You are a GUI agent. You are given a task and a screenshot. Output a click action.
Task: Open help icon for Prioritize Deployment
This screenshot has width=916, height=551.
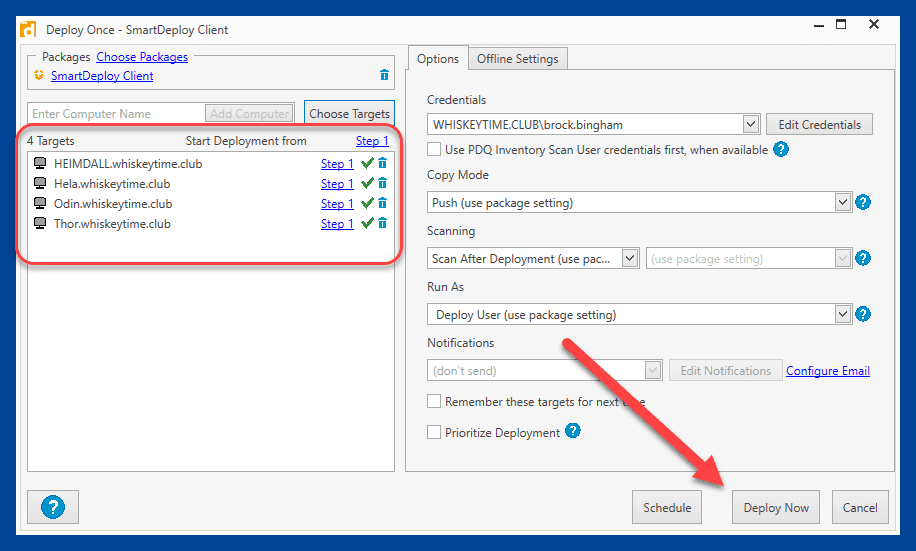[572, 431]
